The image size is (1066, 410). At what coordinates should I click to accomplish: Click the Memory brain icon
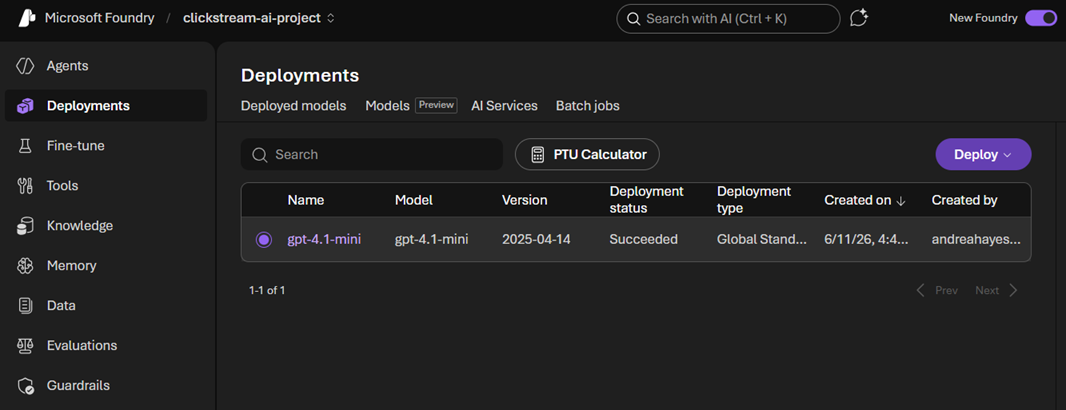click(25, 266)
